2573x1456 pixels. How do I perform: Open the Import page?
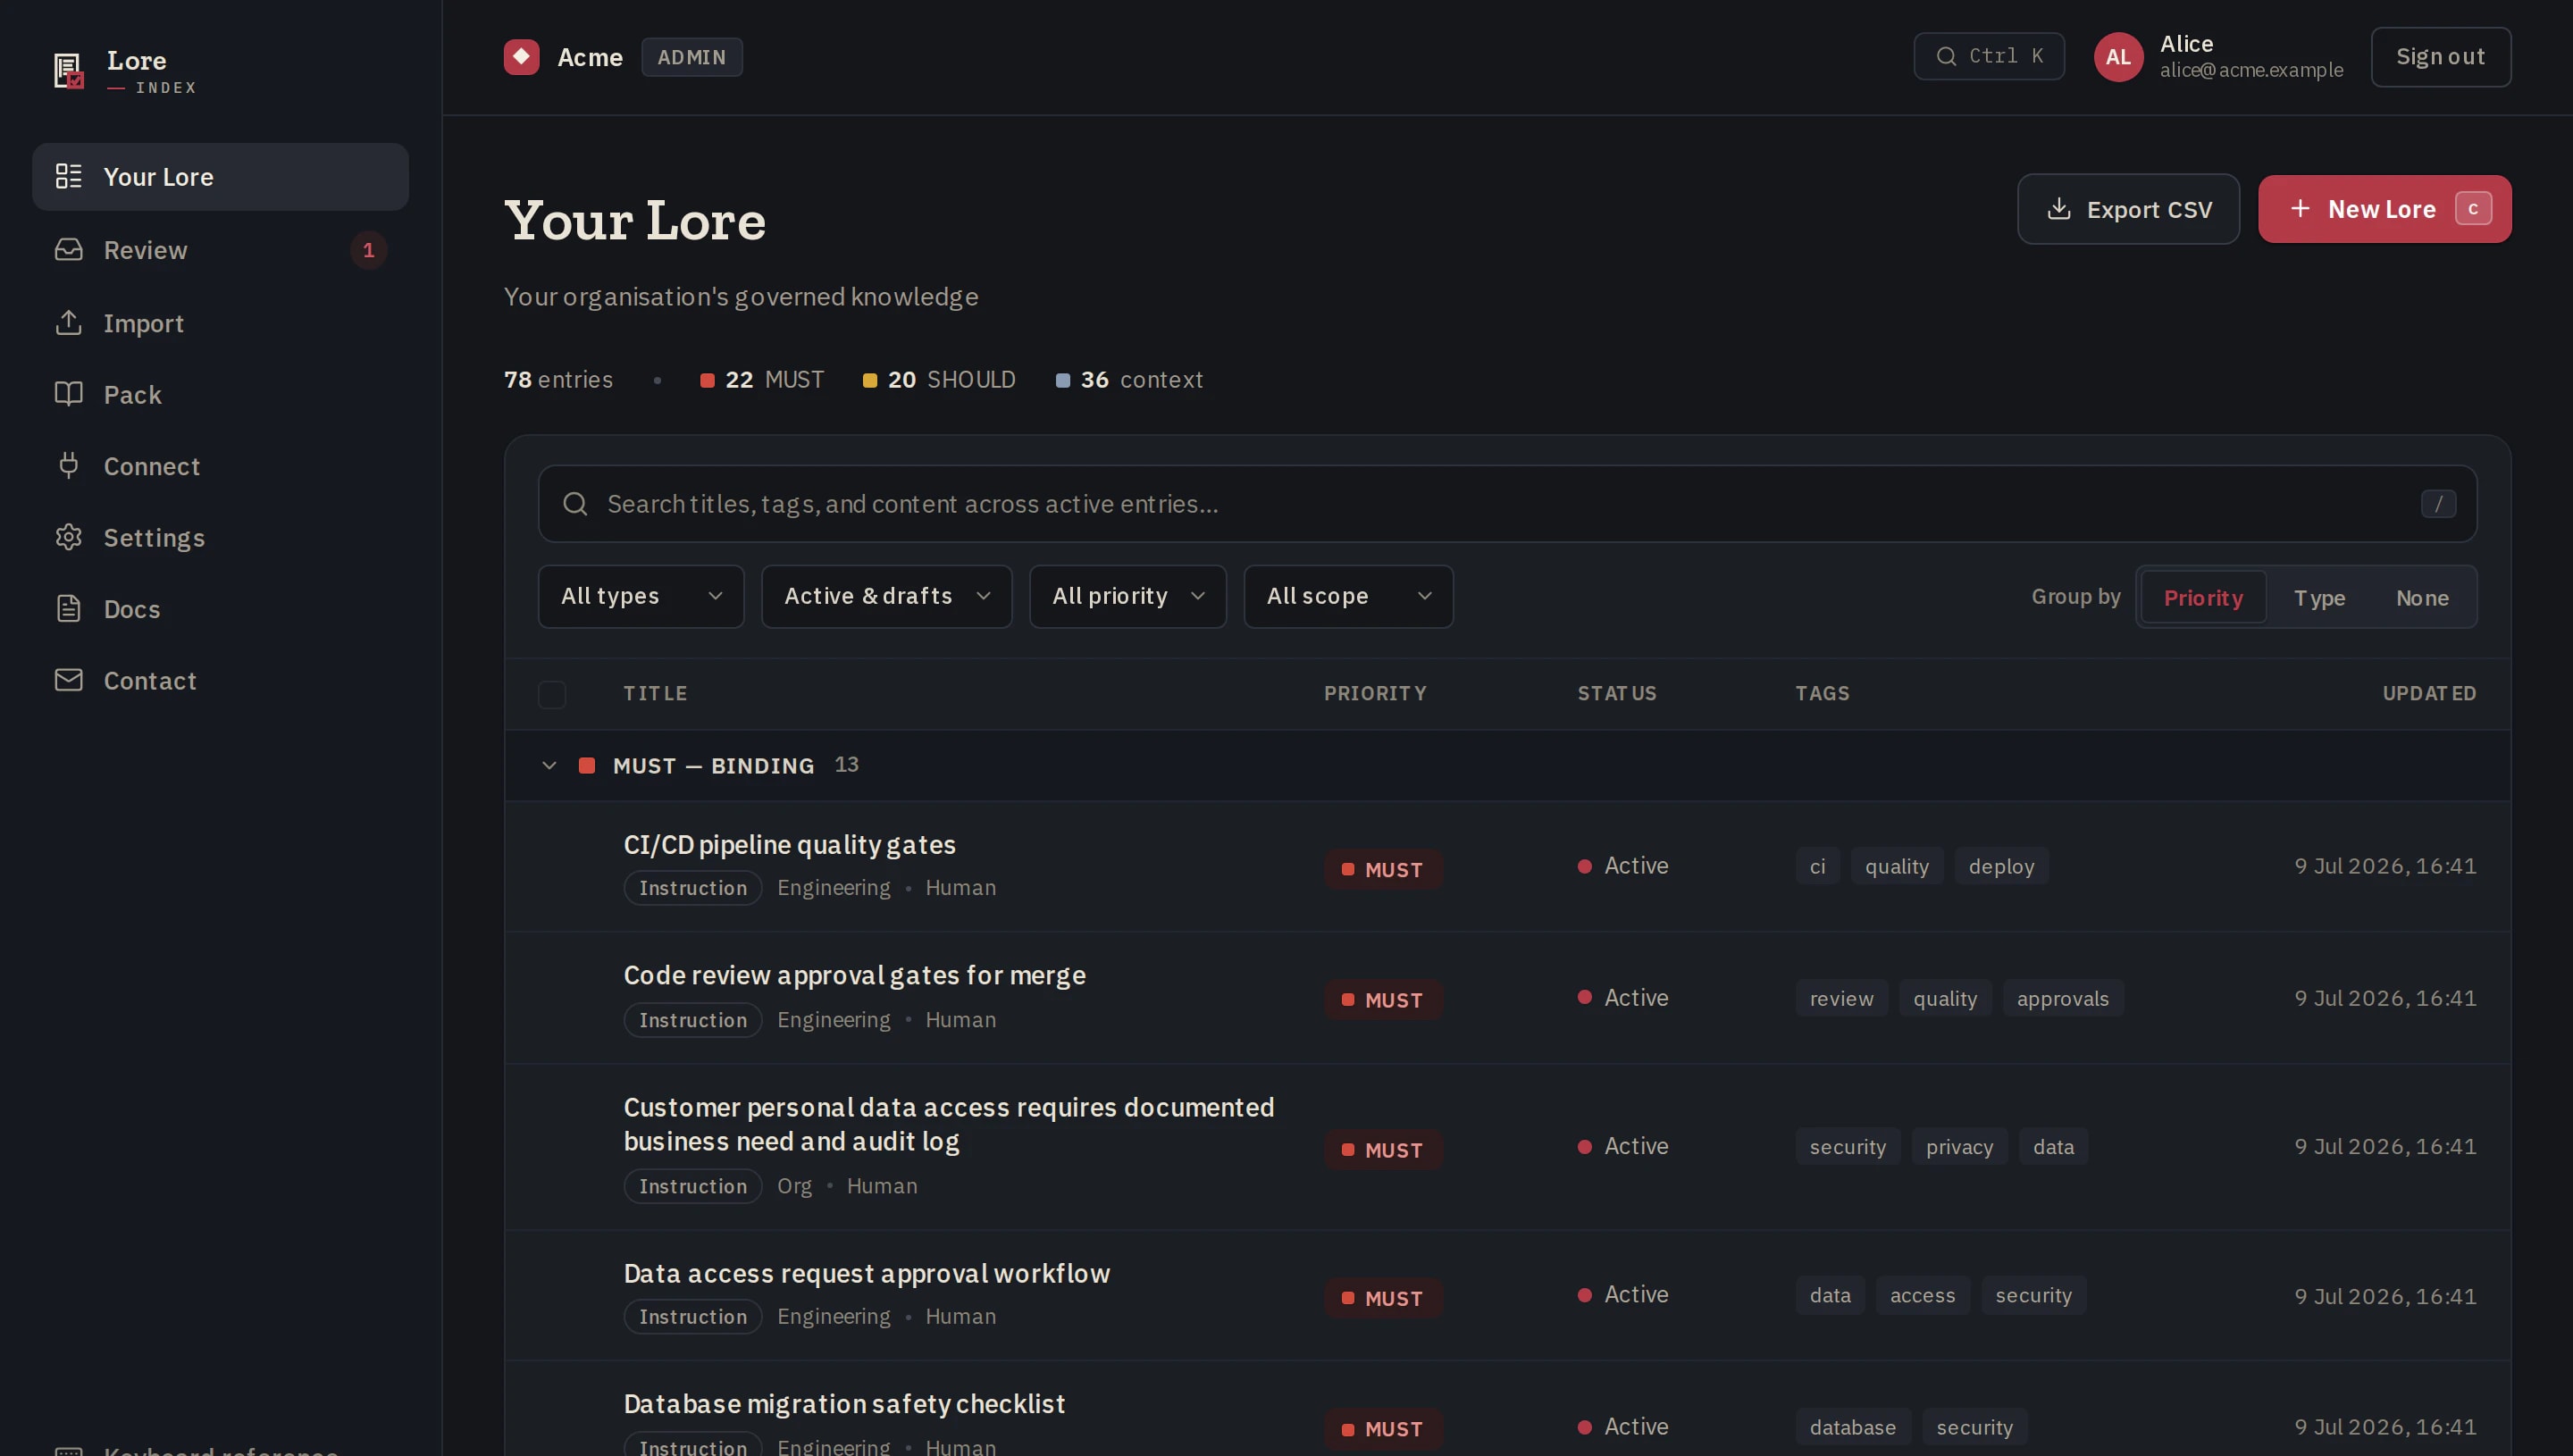point(220,322)
